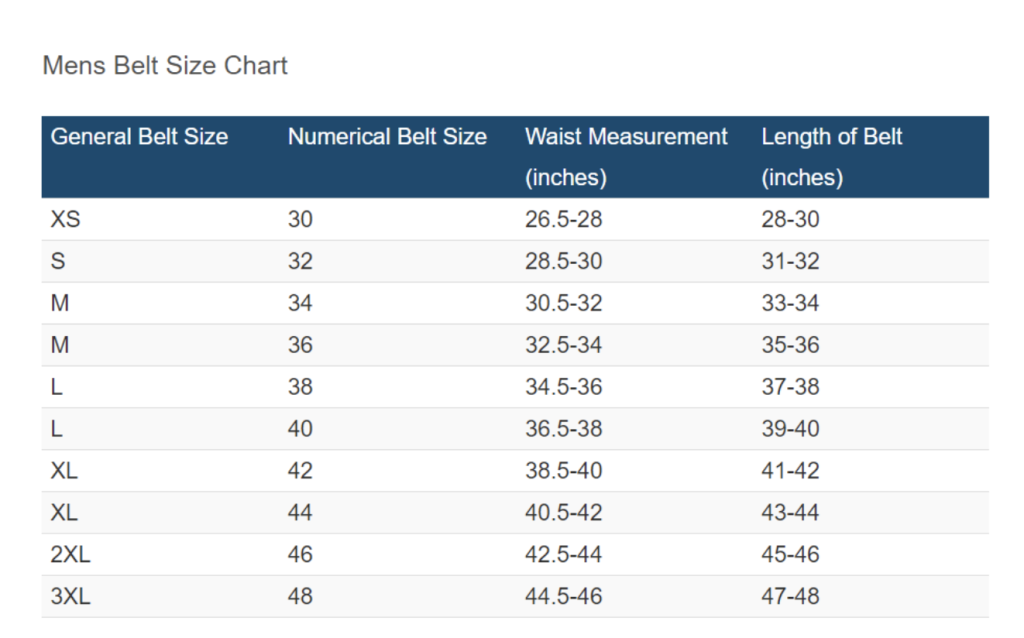Select belt length 28-30 cell
This screenshot has width=1024, height=638.
[790, 219]
